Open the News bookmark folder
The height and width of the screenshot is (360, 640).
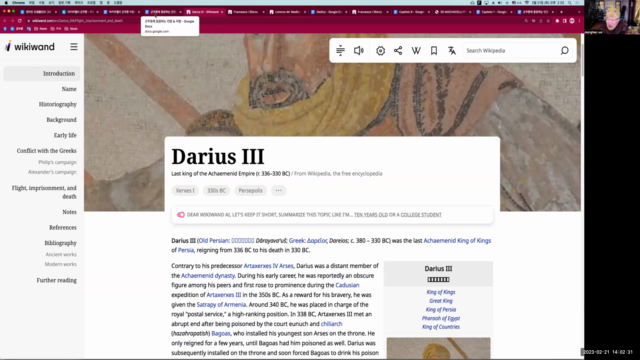[40, 29]
